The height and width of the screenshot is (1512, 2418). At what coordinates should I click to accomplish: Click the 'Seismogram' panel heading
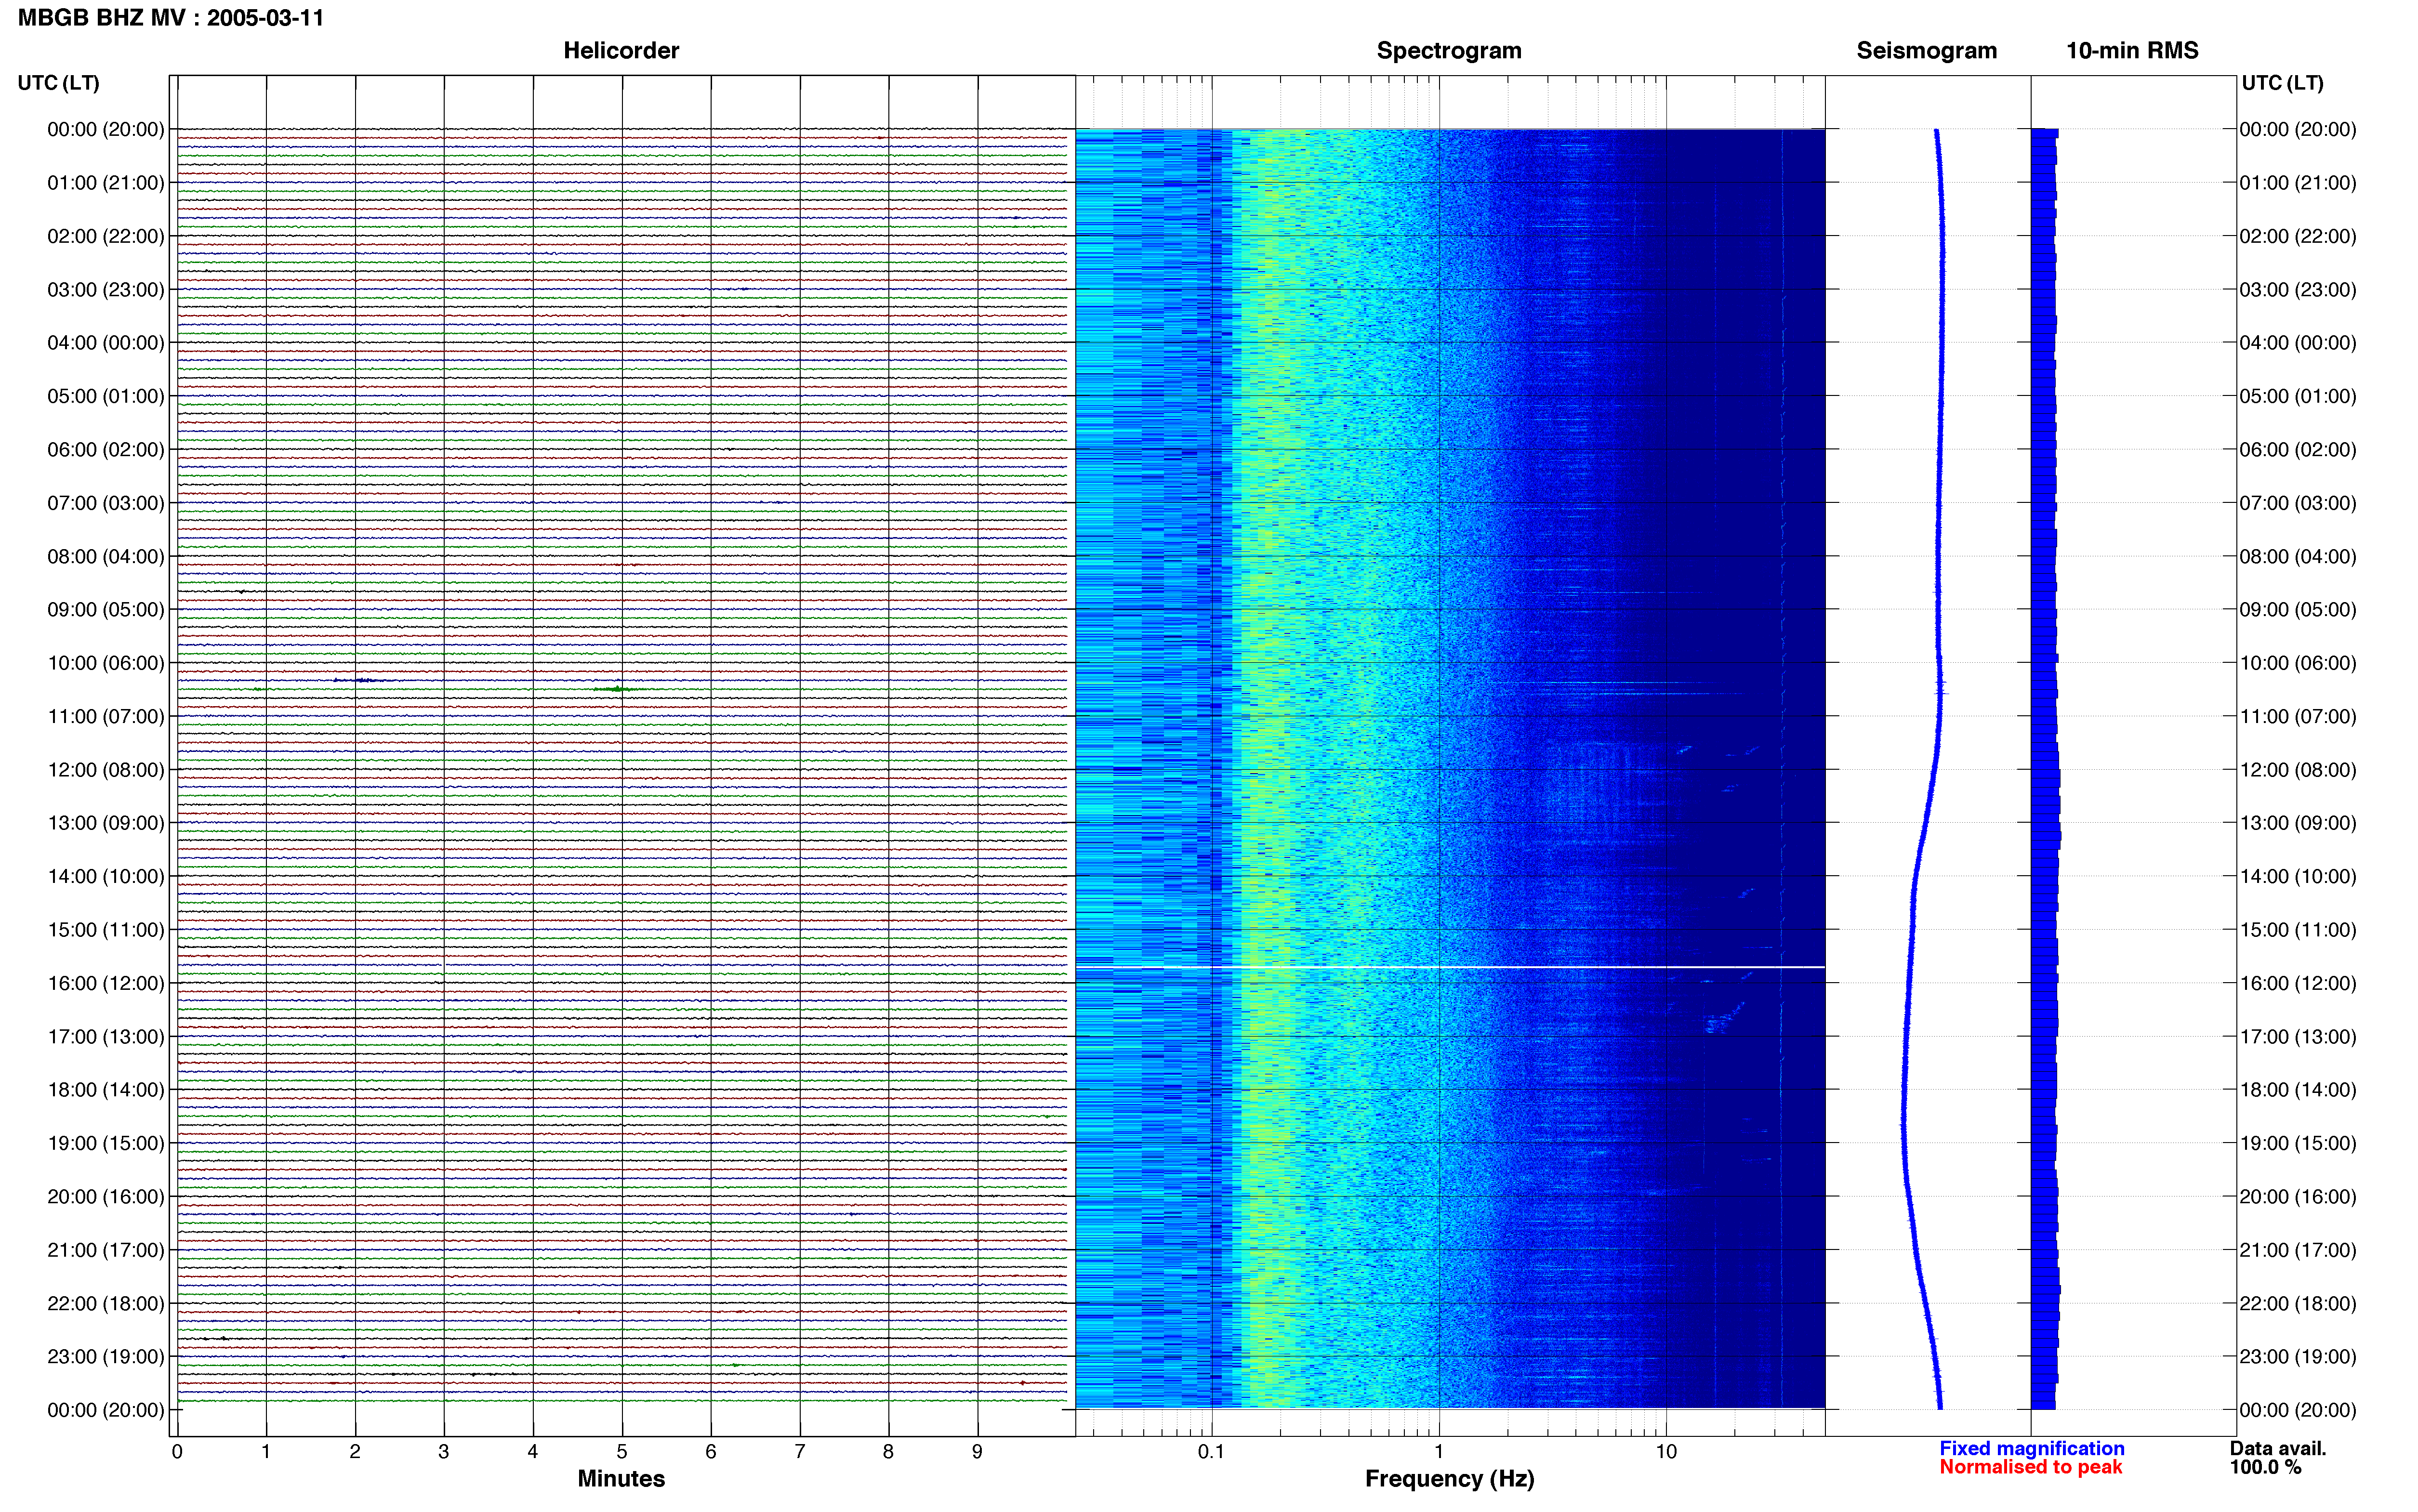point(1926,51)
